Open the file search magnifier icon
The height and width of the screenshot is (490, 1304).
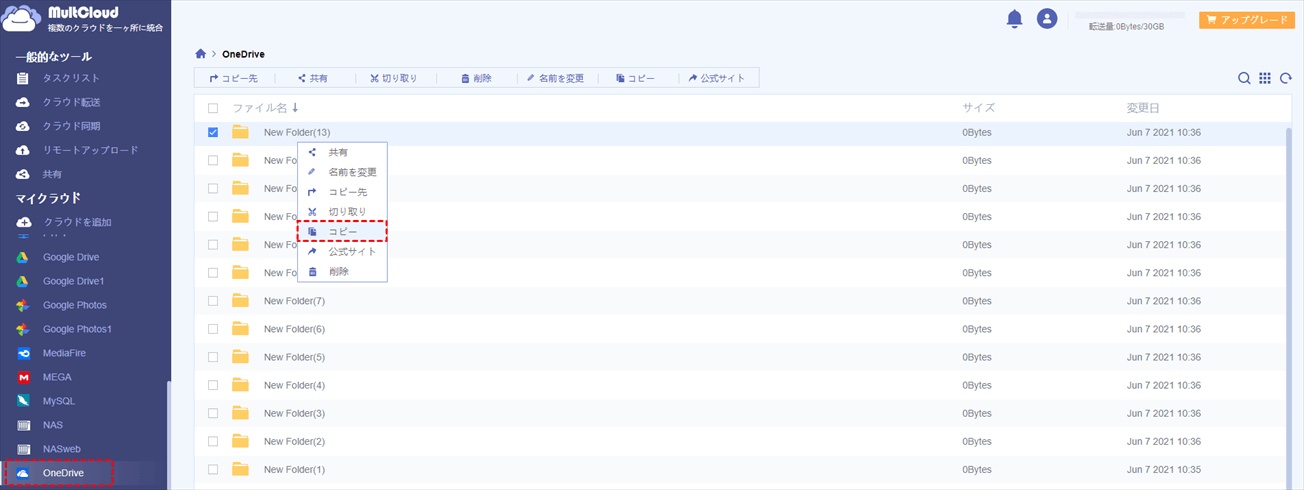pos(1244,78)
